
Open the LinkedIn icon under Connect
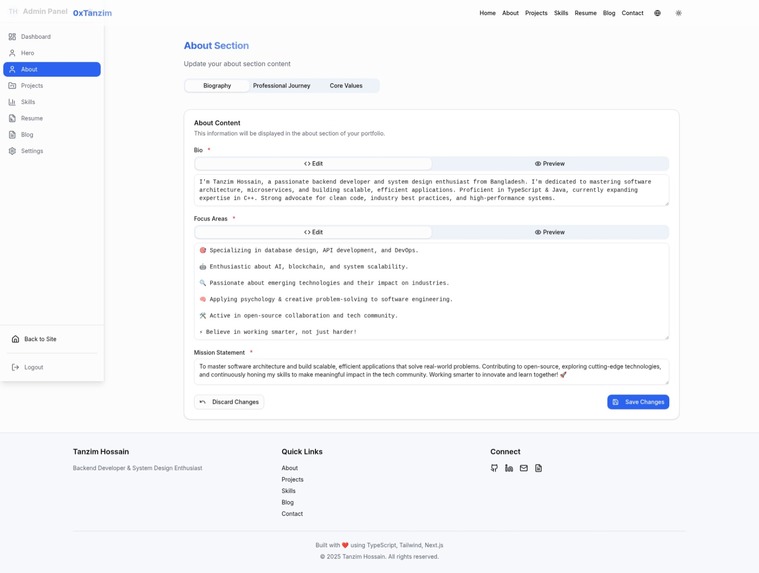coord(509,468)
